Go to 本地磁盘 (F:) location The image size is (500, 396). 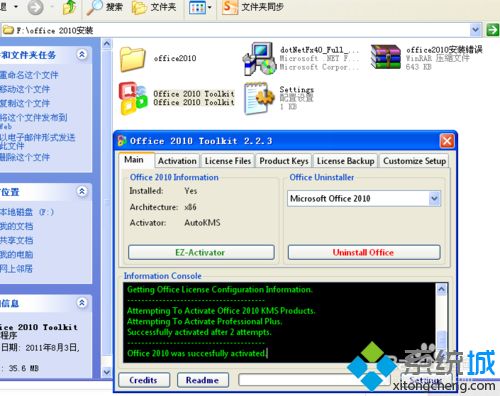[27, 212]
